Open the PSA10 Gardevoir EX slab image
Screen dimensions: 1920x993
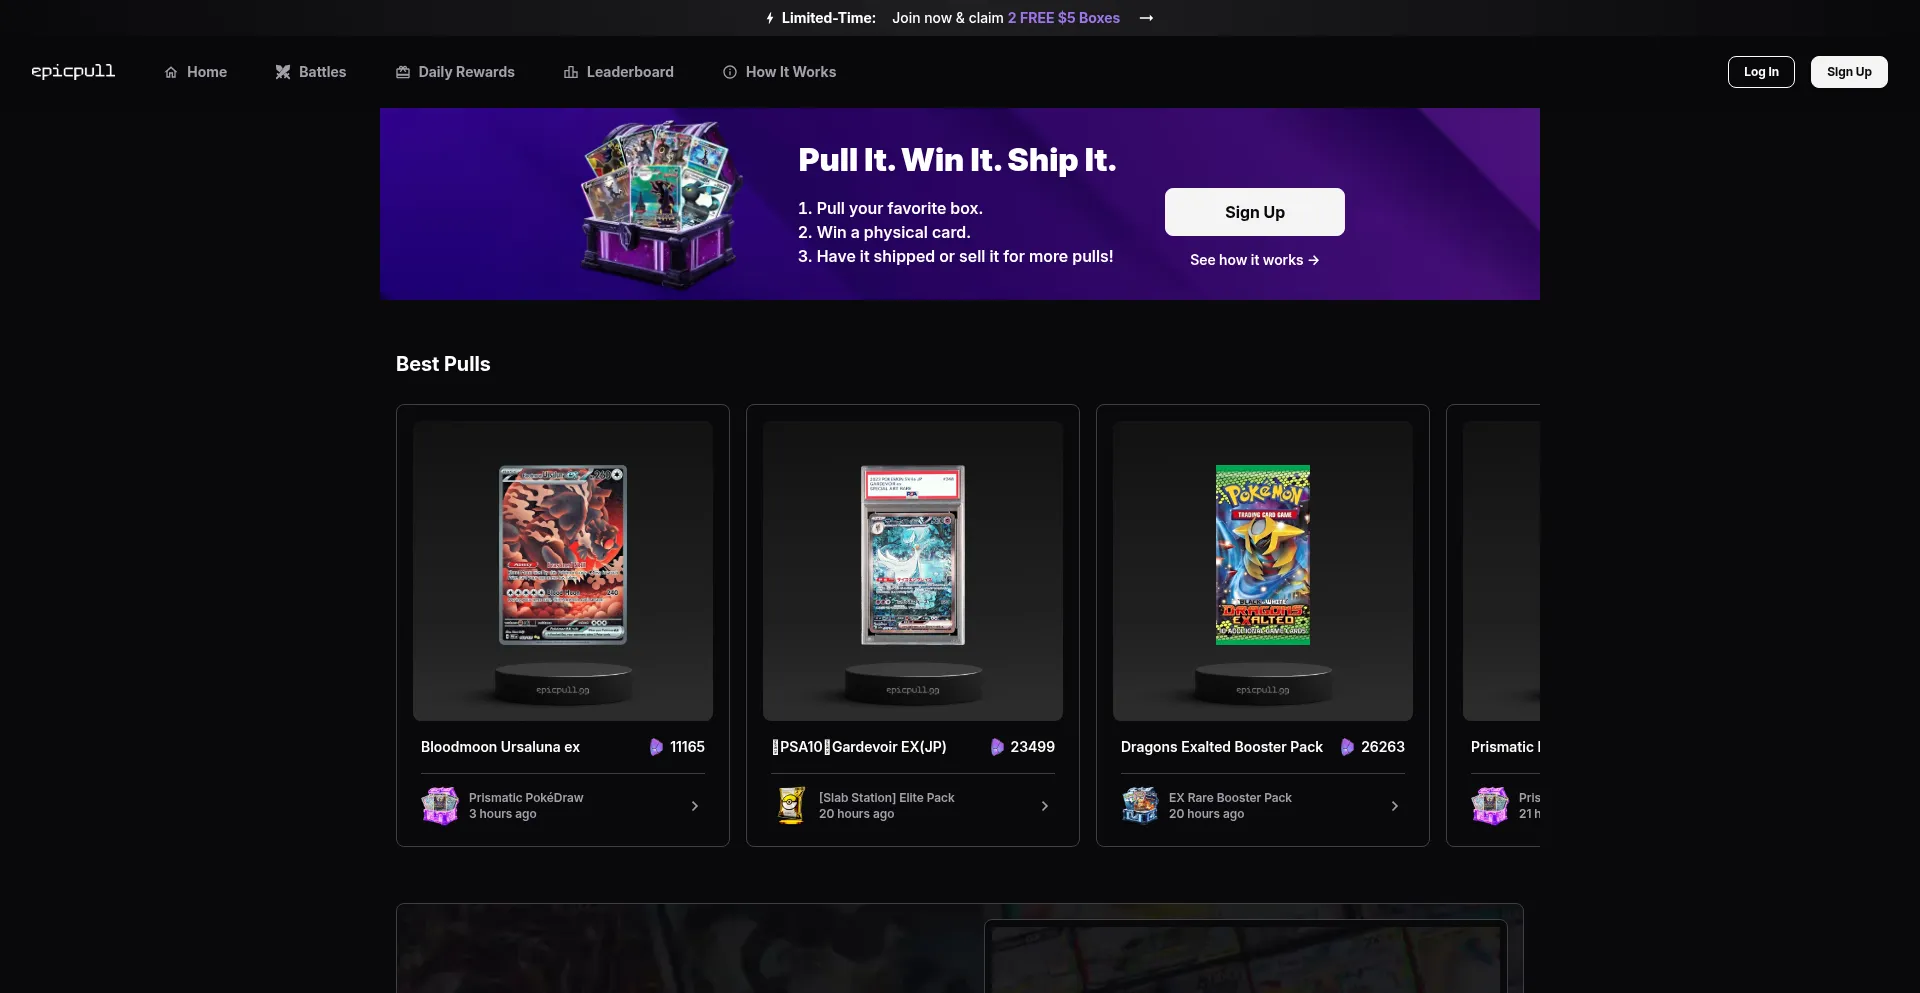click(x=913, y=555)
